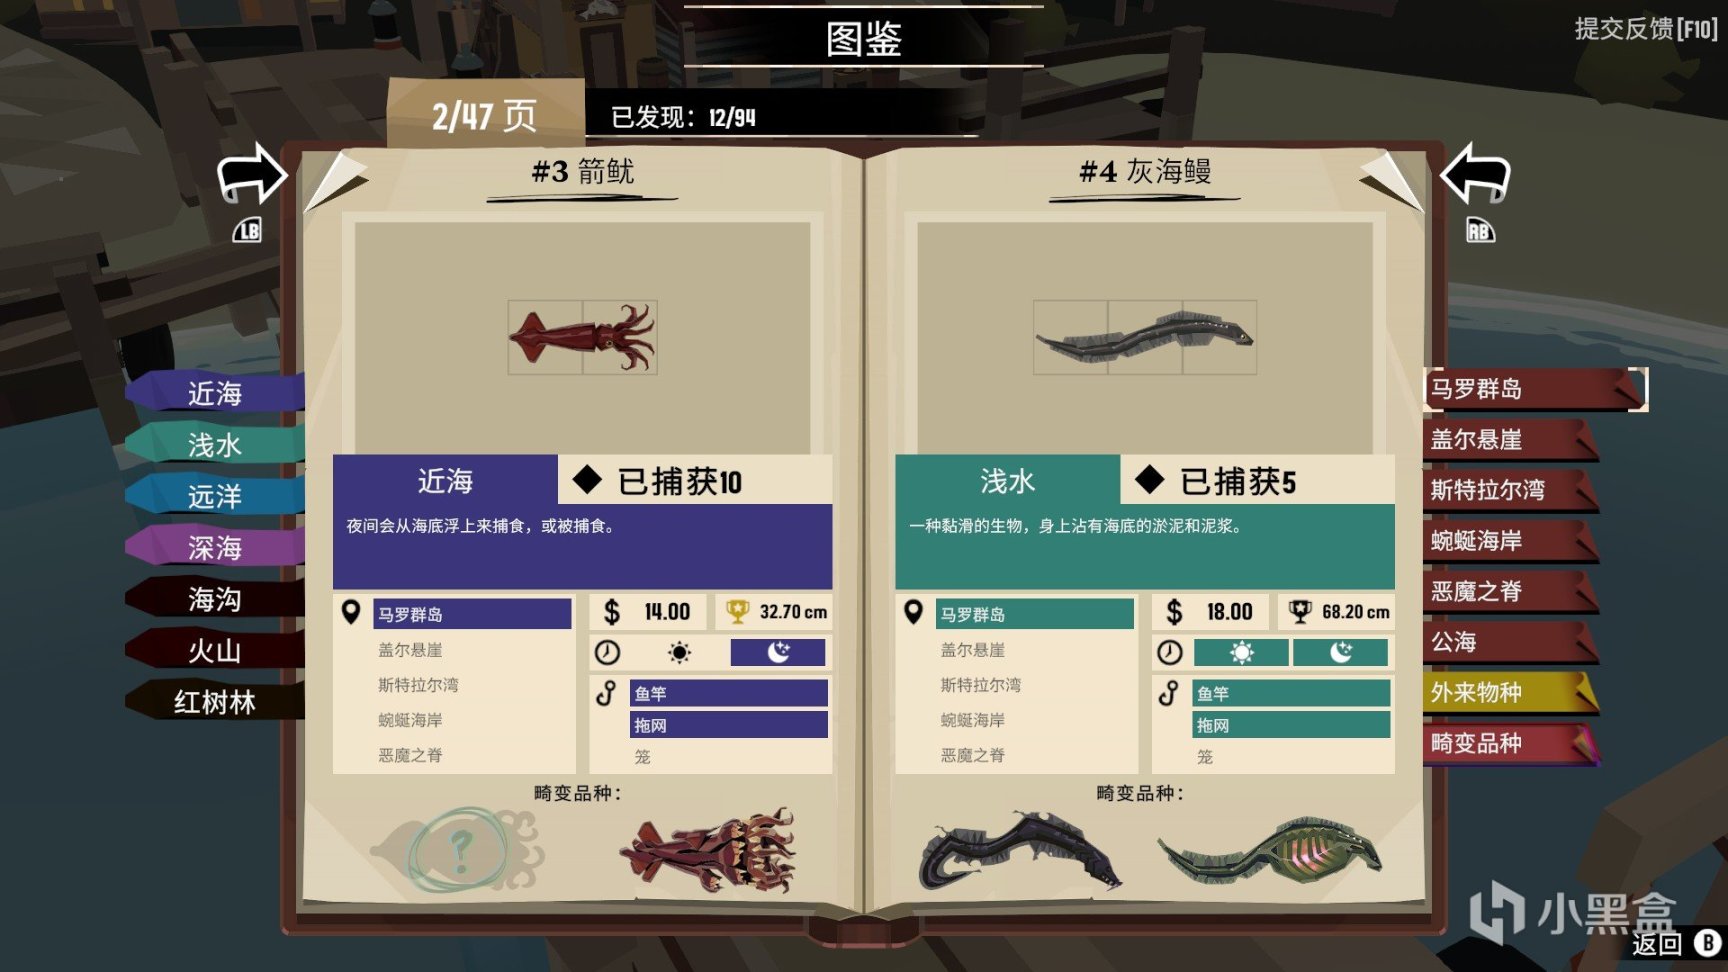
Task: Click location pin icon on left page
Action: [x=351, y=612]
